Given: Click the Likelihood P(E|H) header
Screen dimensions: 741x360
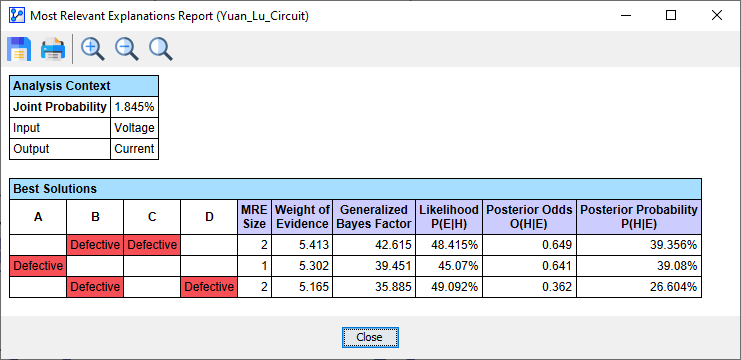Looking at the screenshot, I should [449, 217].
